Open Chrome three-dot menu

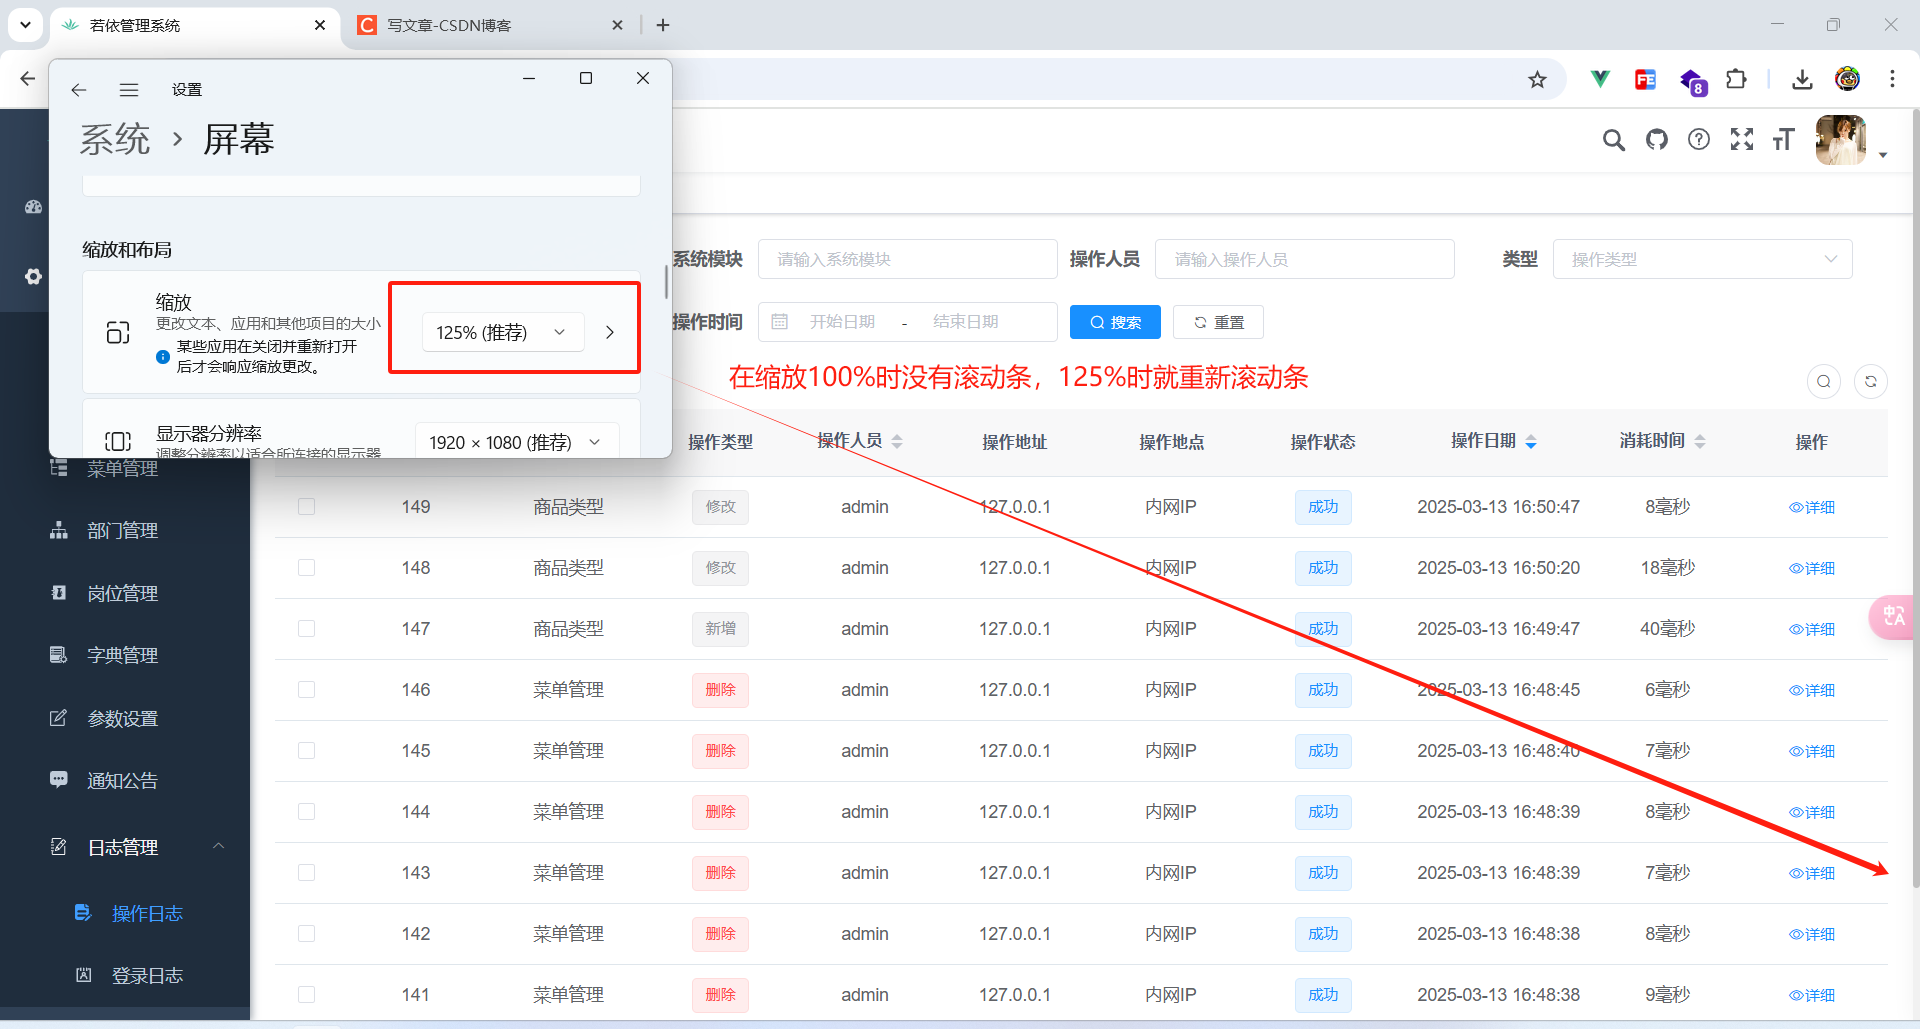coord(1892,79)
